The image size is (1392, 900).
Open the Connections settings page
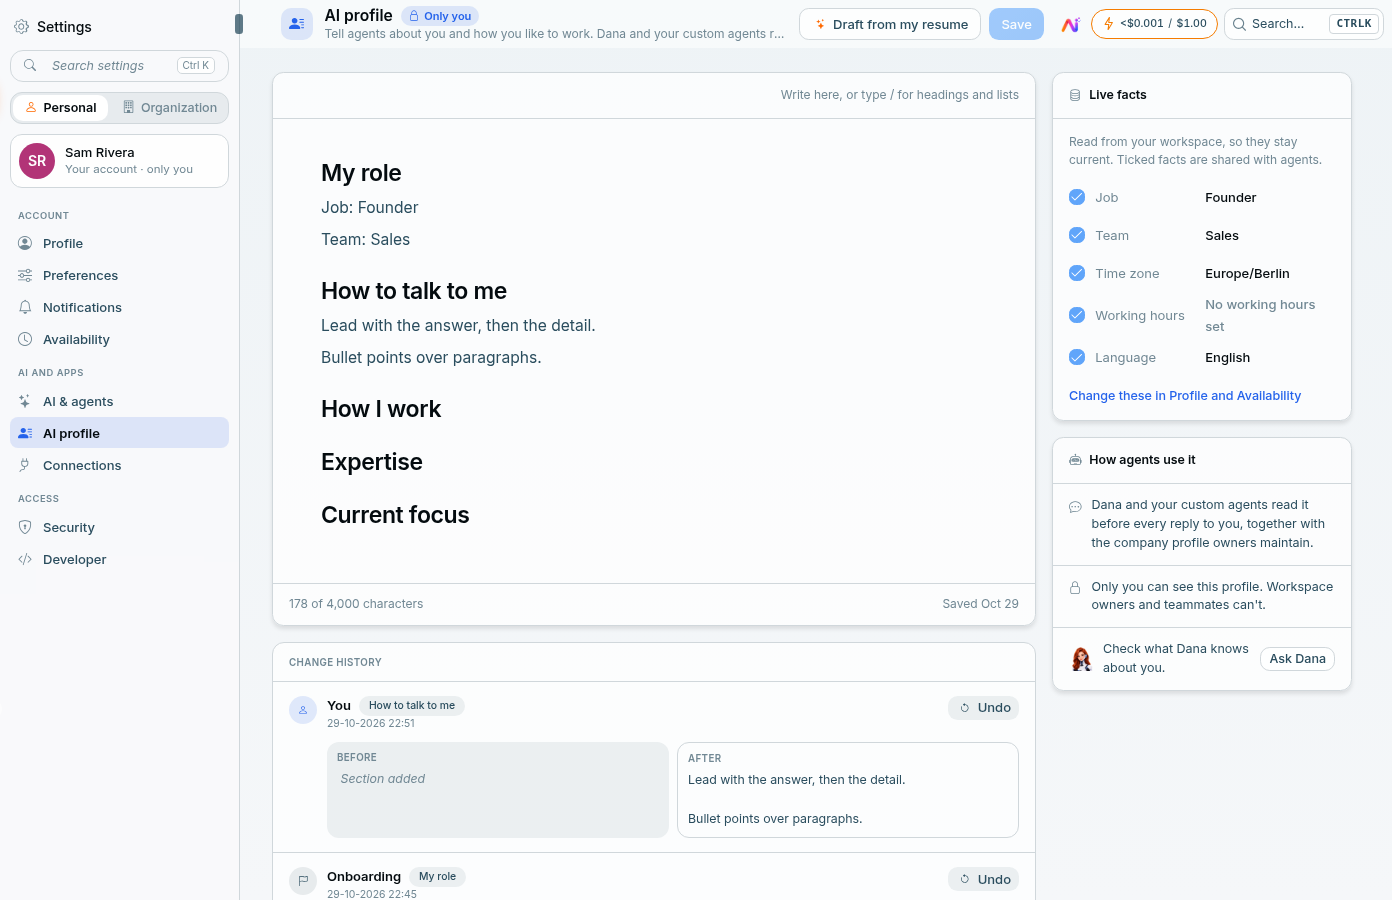[119, 465]
